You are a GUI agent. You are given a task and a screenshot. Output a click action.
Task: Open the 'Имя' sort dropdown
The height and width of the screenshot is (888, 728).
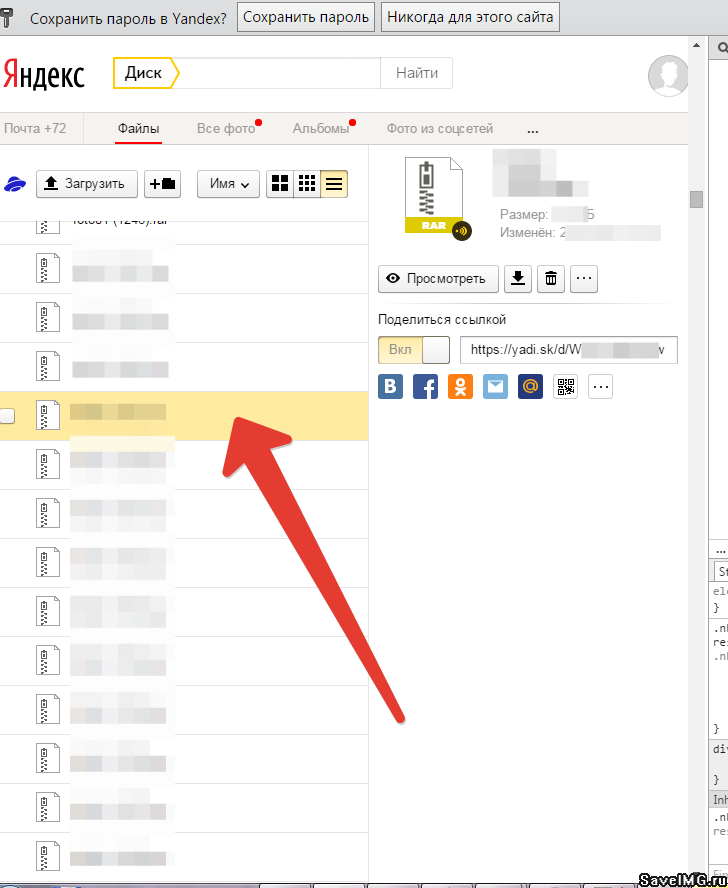[229, 184]
